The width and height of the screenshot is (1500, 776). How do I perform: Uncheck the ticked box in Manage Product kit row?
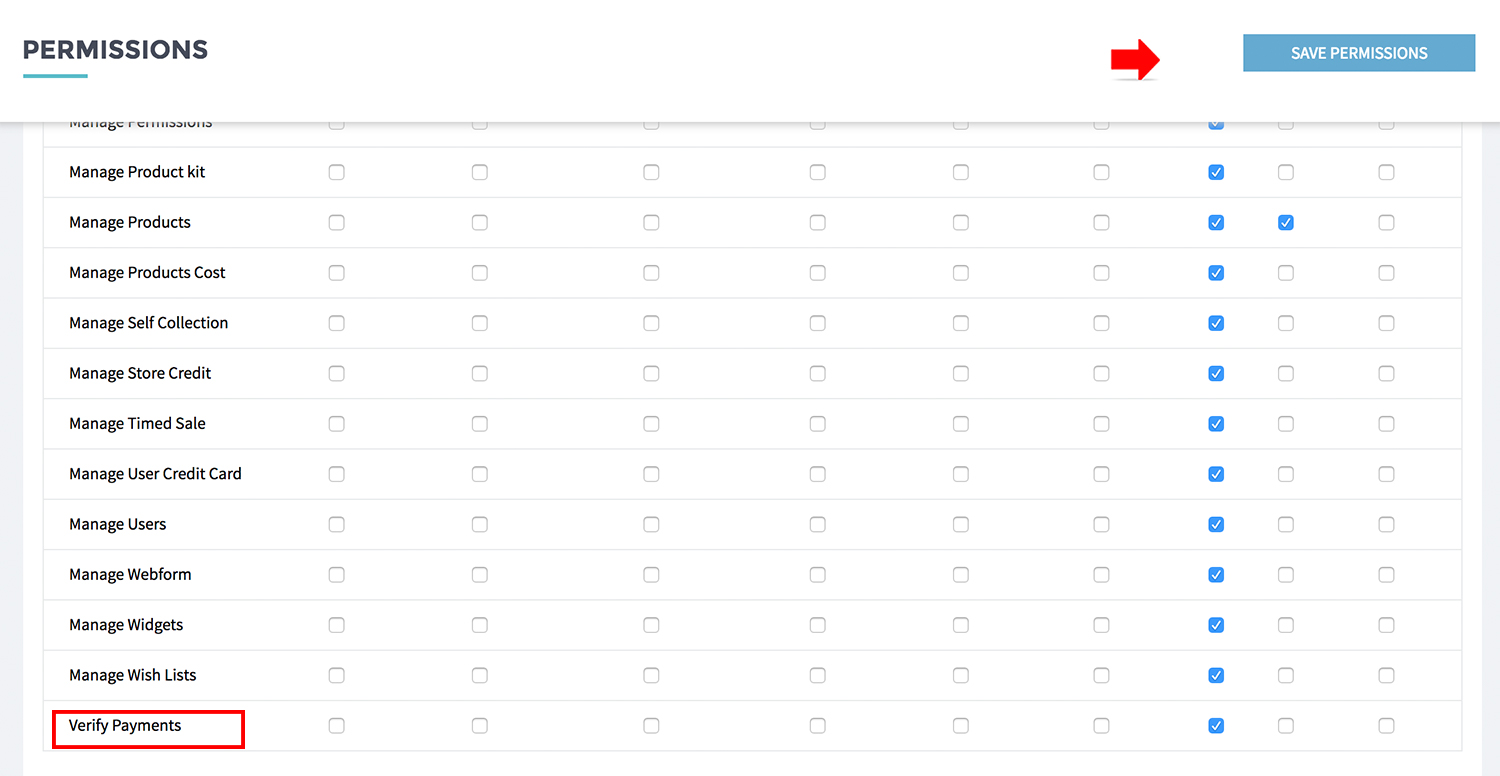point(1216,172)
